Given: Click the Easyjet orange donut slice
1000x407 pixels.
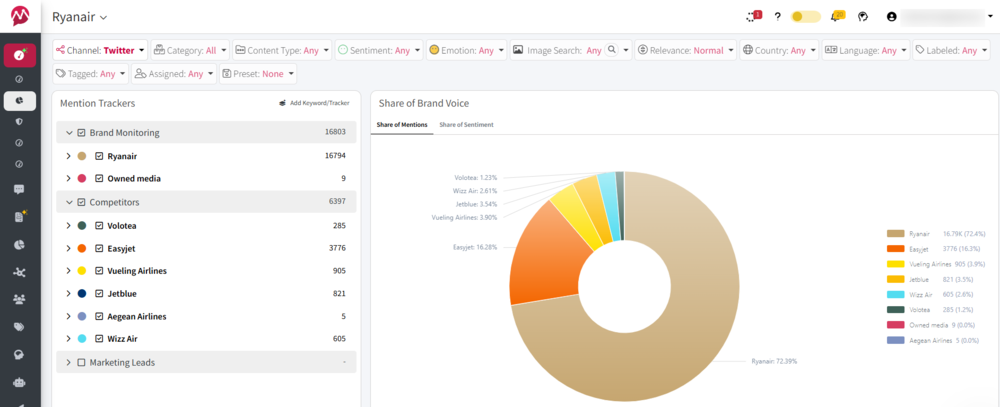Looking at the screenshot, I should [x=547, y=255].
